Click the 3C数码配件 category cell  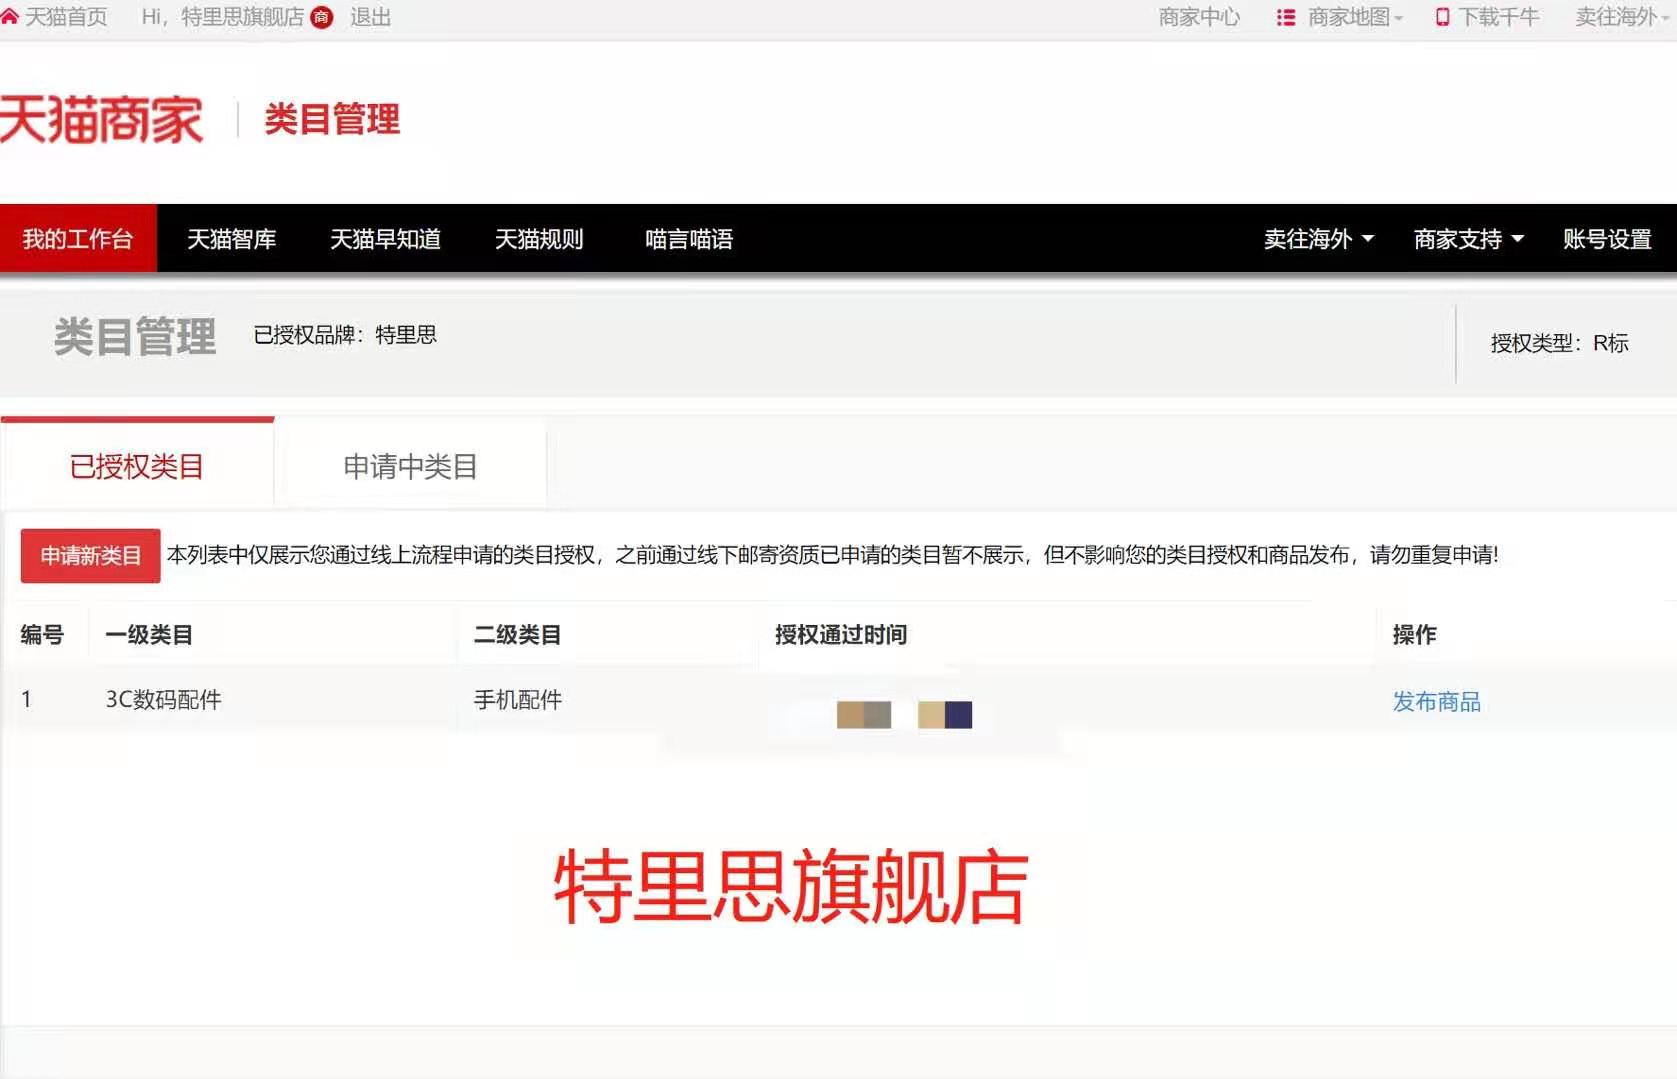pyautogui.click(x=164, y=700)
